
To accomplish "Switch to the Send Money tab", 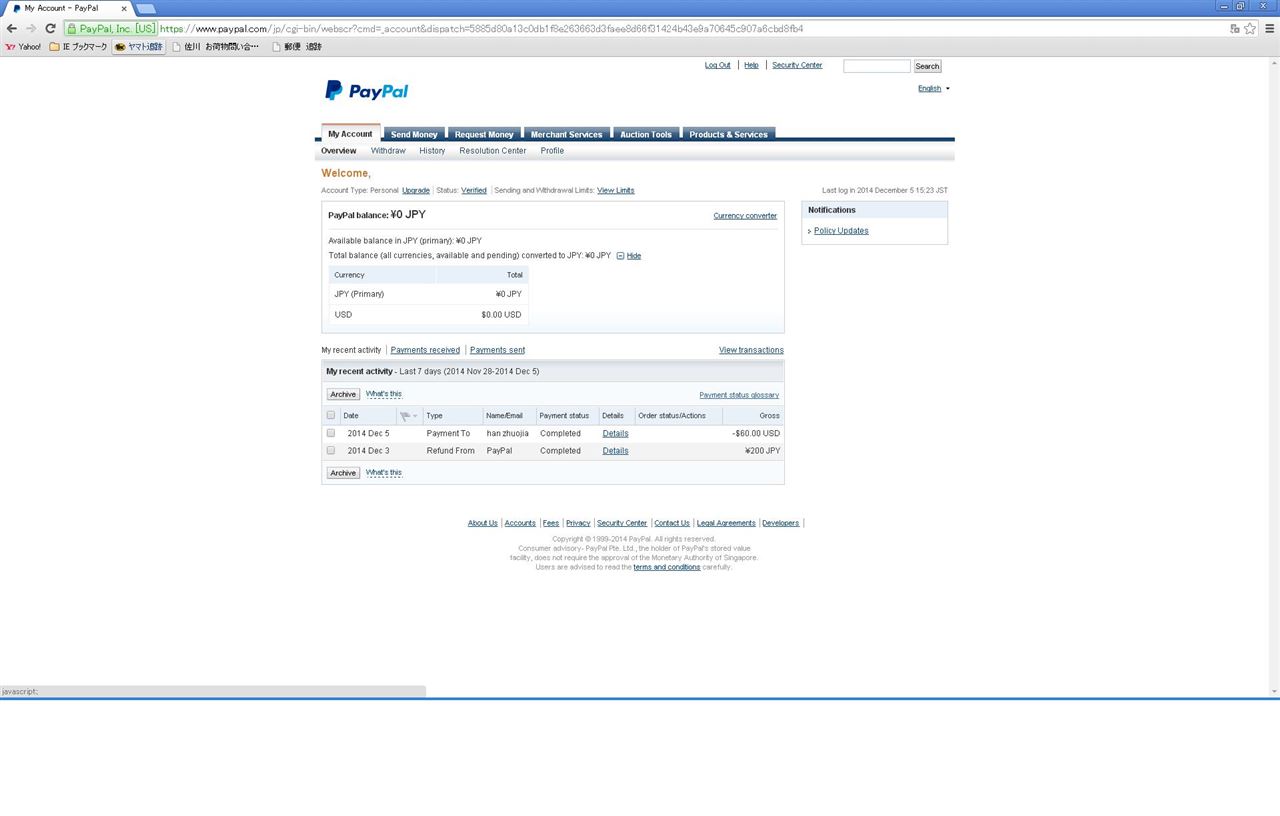I will tap(414, 134).
